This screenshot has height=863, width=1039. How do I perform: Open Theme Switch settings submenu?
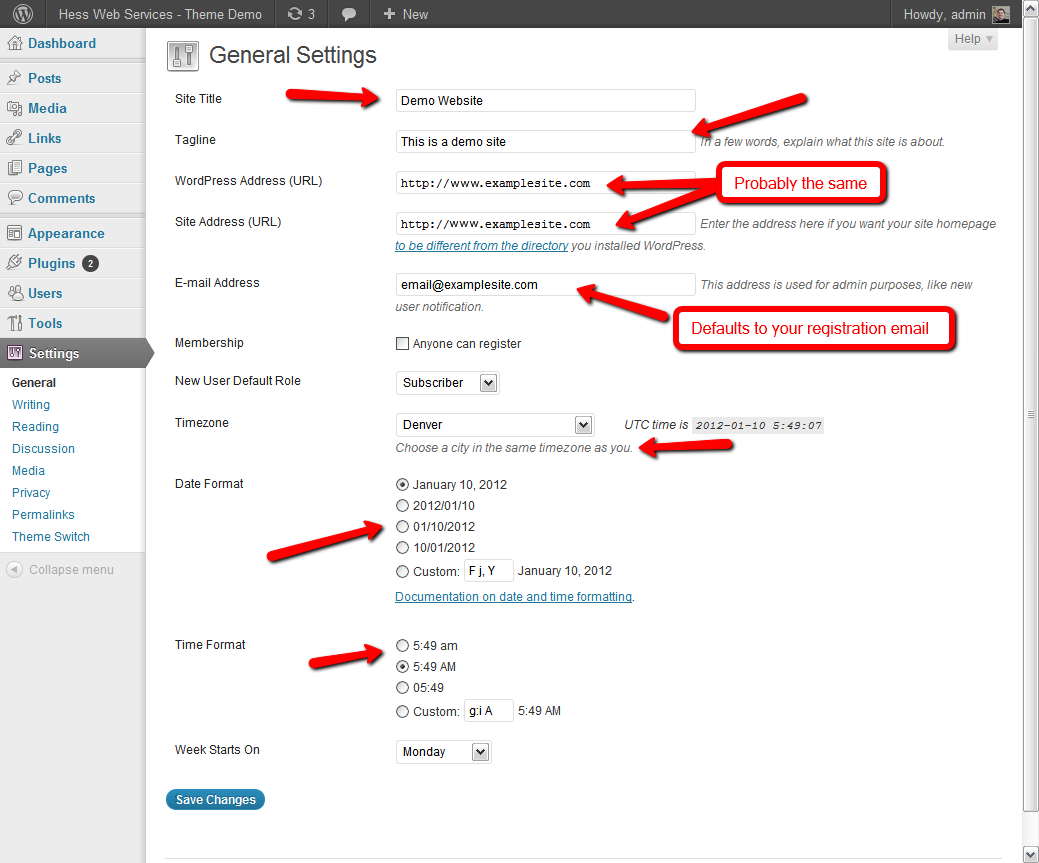click(x=51, y=536)
